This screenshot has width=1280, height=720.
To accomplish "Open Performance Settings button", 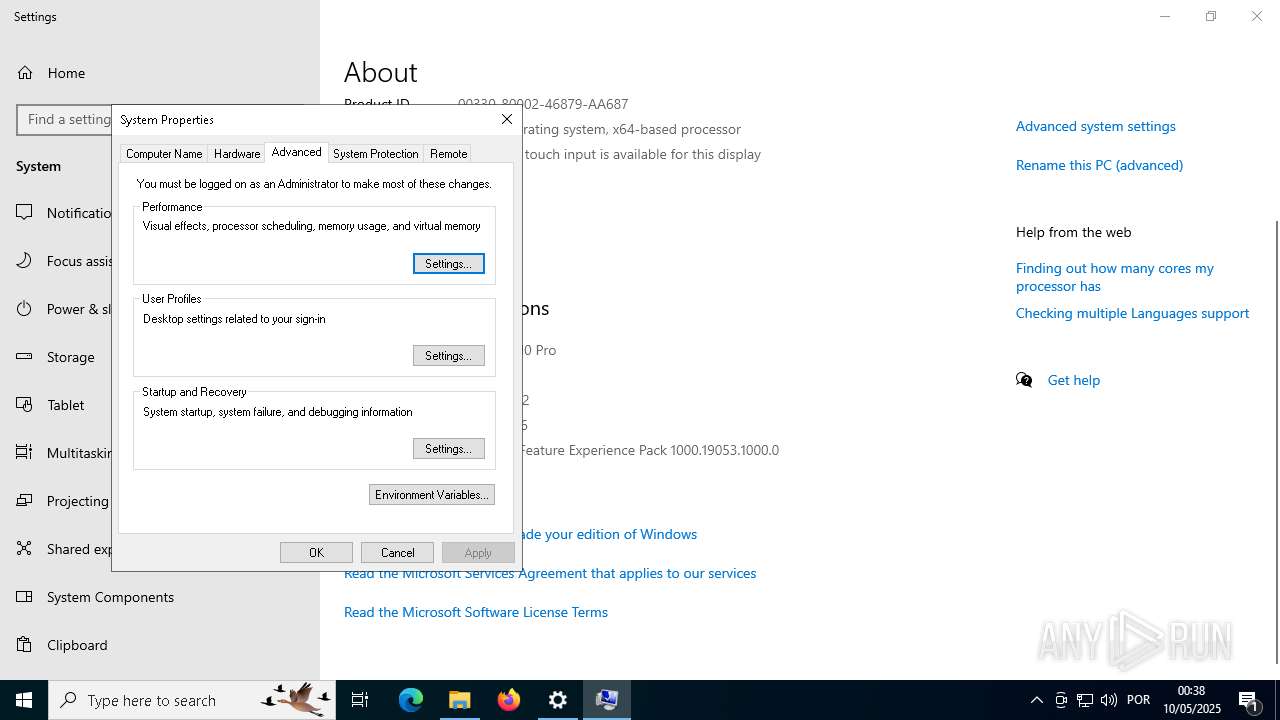I will tap(448, 264).
